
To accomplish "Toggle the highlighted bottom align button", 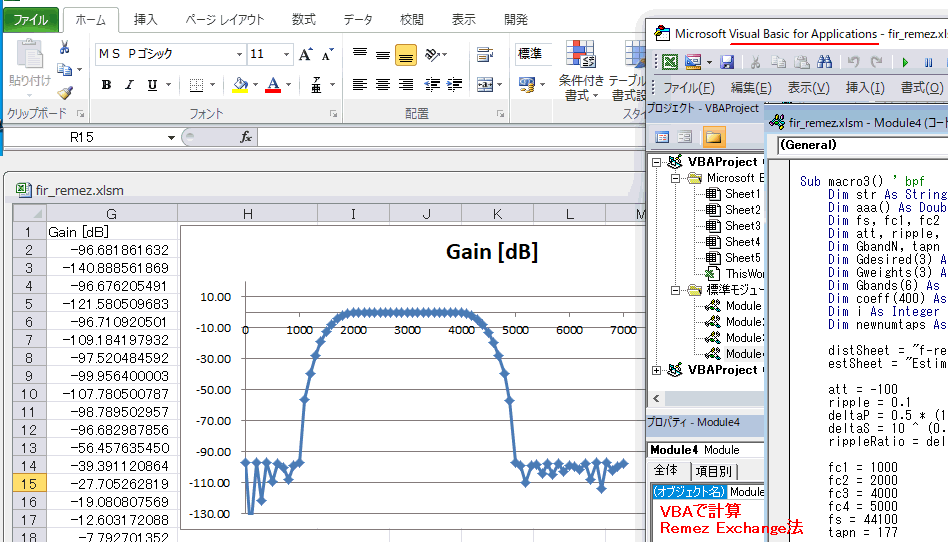I will tap(406, 55).
